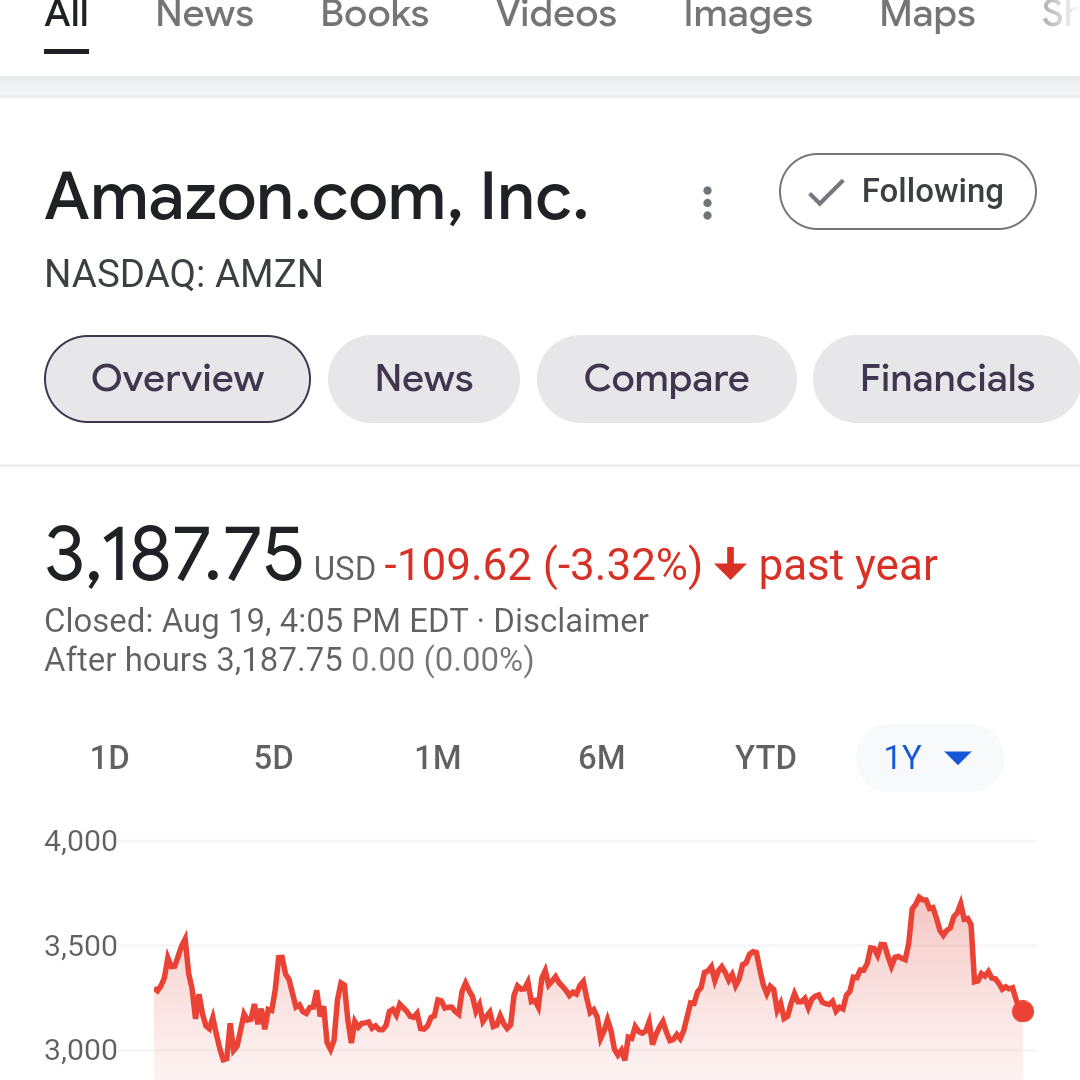The height and width of the screenshot is (1080, 1080).
Task: Click the red endpoint dot on the chart
Action: [x=1023, y=1011]
